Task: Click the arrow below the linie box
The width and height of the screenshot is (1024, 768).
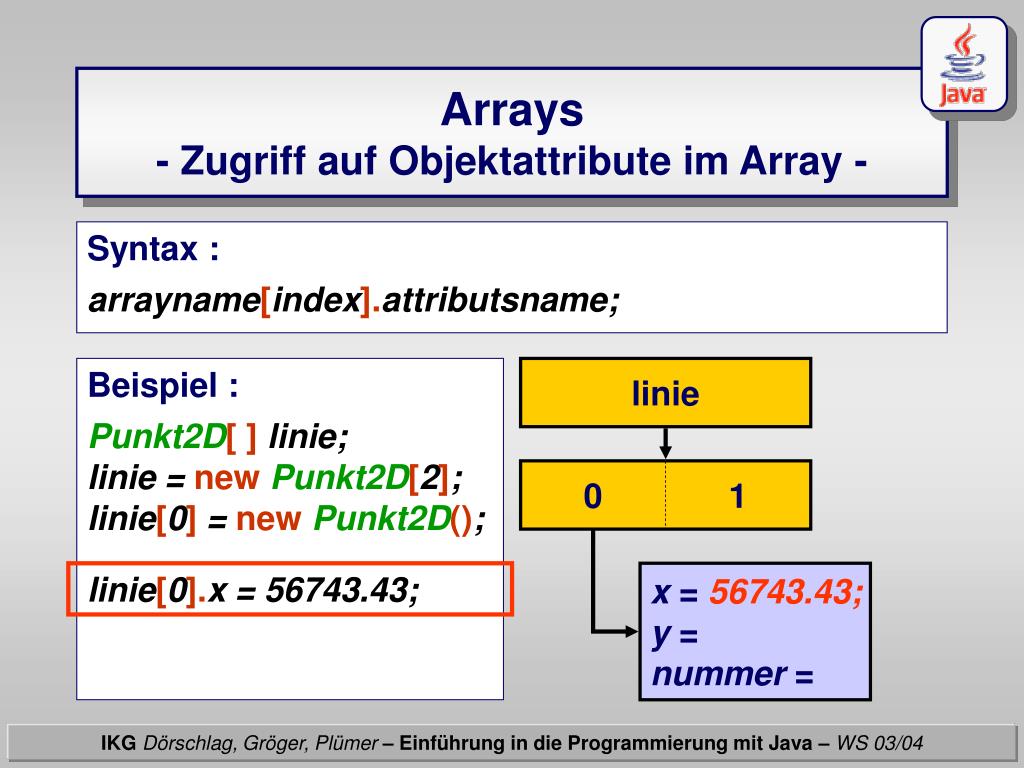Action: [x=665, y=443]
